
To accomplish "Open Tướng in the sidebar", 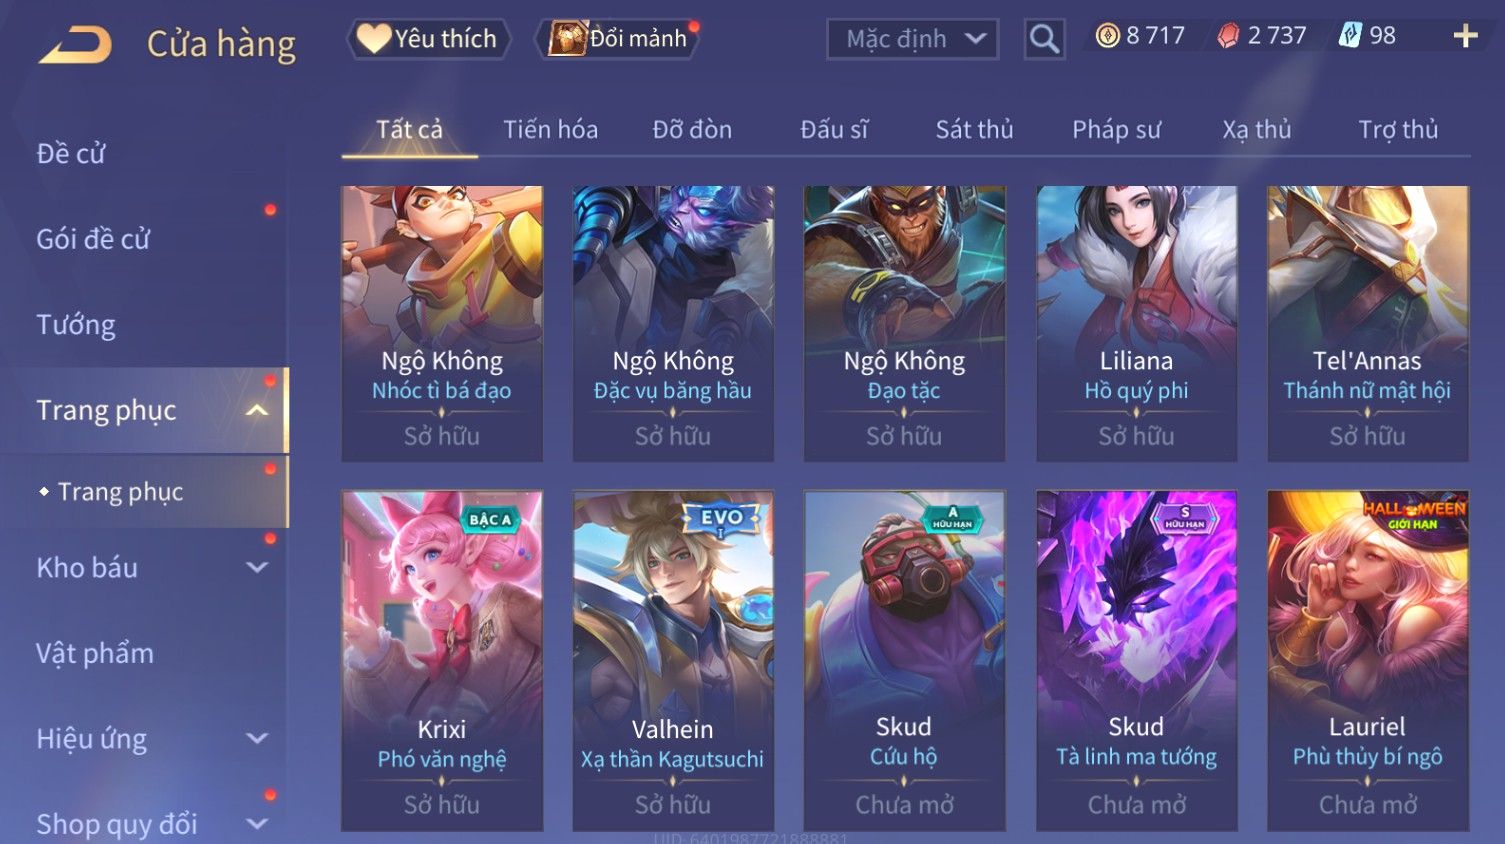I will pos(76,325).
